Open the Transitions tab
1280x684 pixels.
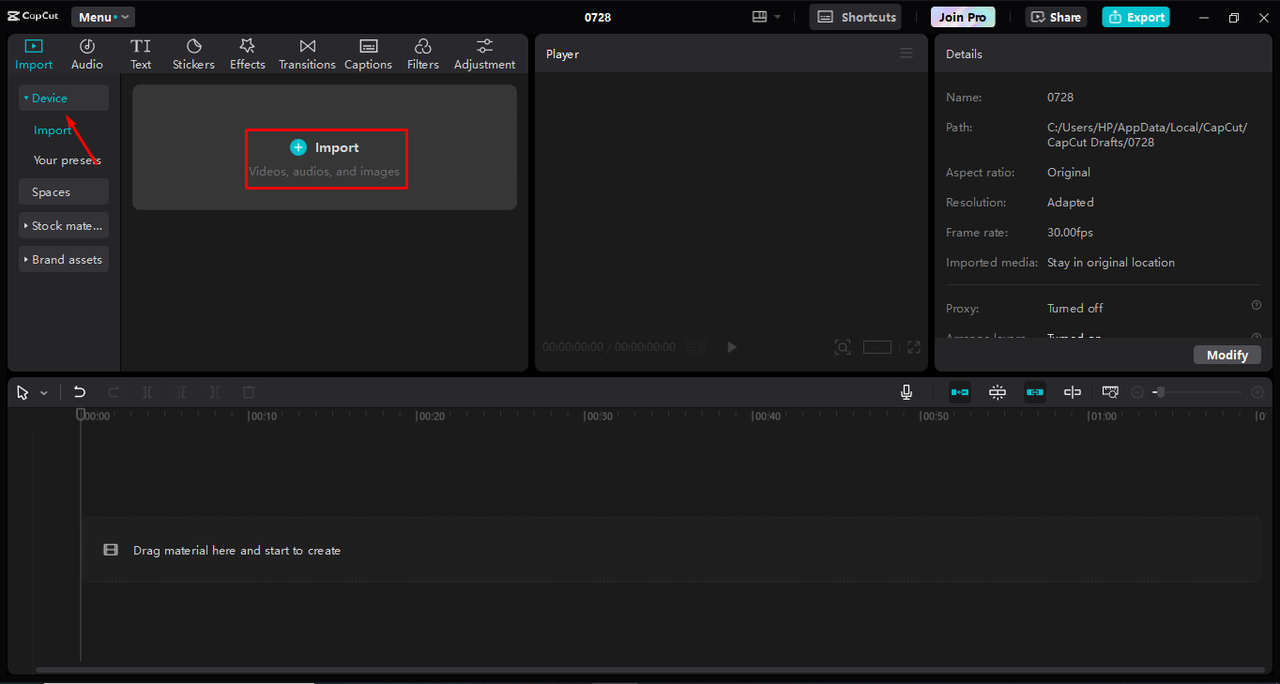pyautogui.click(x=307, y=54)
